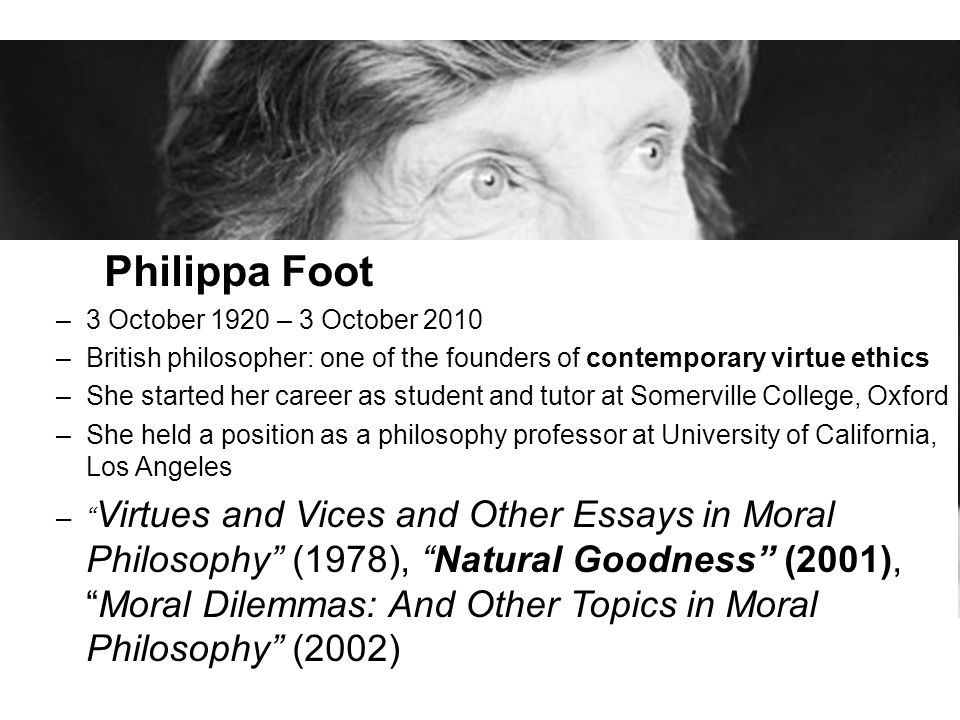
Task: Click the bold 'contemporary virtue ethics' text
Action: pos(758,358)
